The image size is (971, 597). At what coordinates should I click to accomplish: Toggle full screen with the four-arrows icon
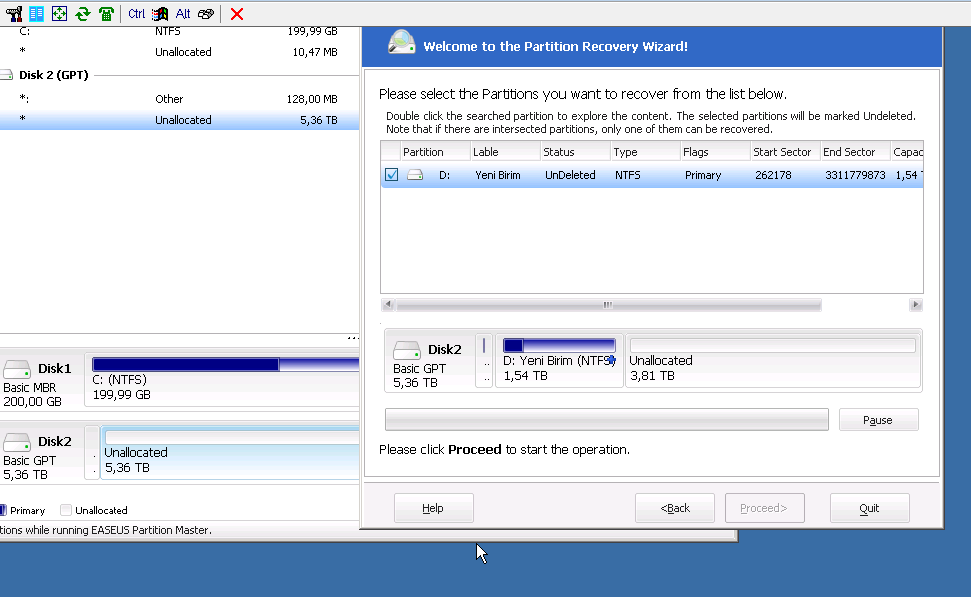pos(59,13)
